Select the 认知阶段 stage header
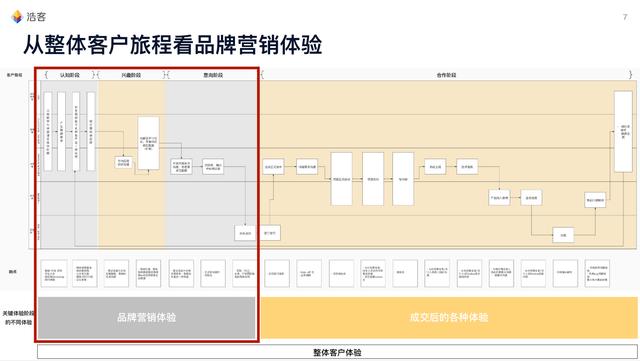Screen dimensions: 640x361 (70, 75)
